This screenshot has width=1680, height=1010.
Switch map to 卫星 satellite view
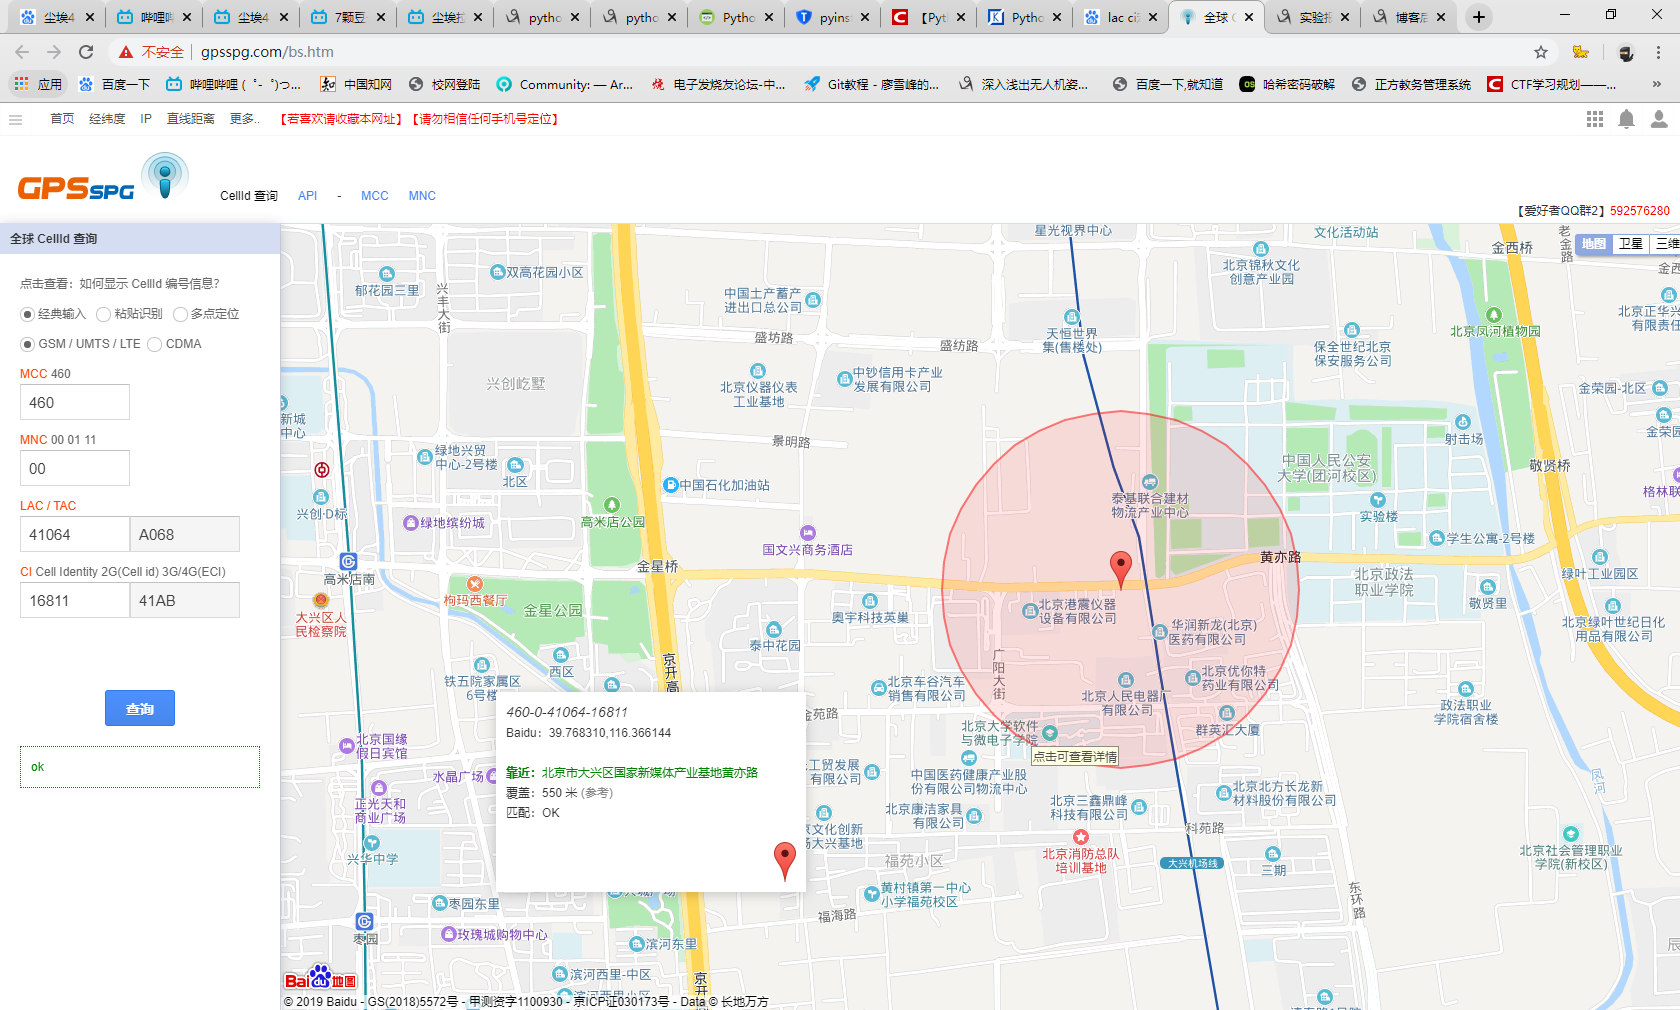[x=1631, y=243]
